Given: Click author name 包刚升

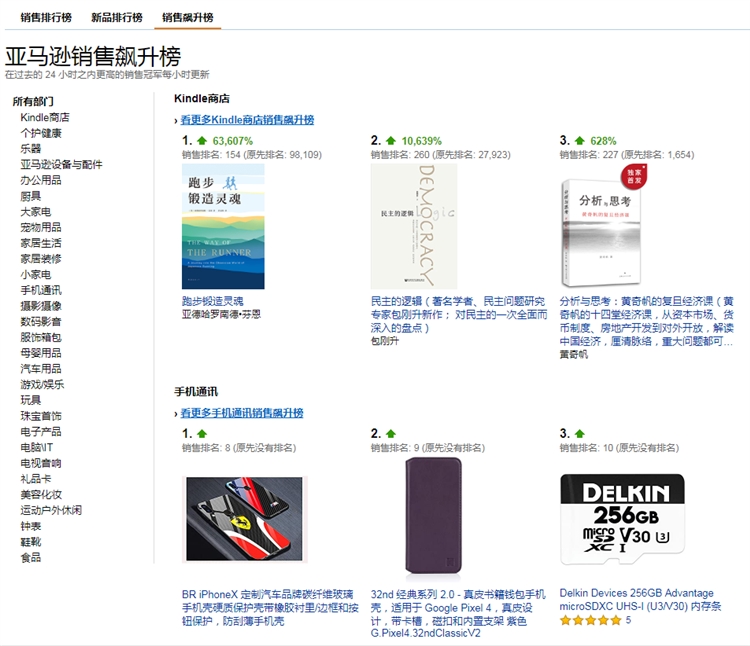Looking at the screenshot, I should [x=385, y=341].
